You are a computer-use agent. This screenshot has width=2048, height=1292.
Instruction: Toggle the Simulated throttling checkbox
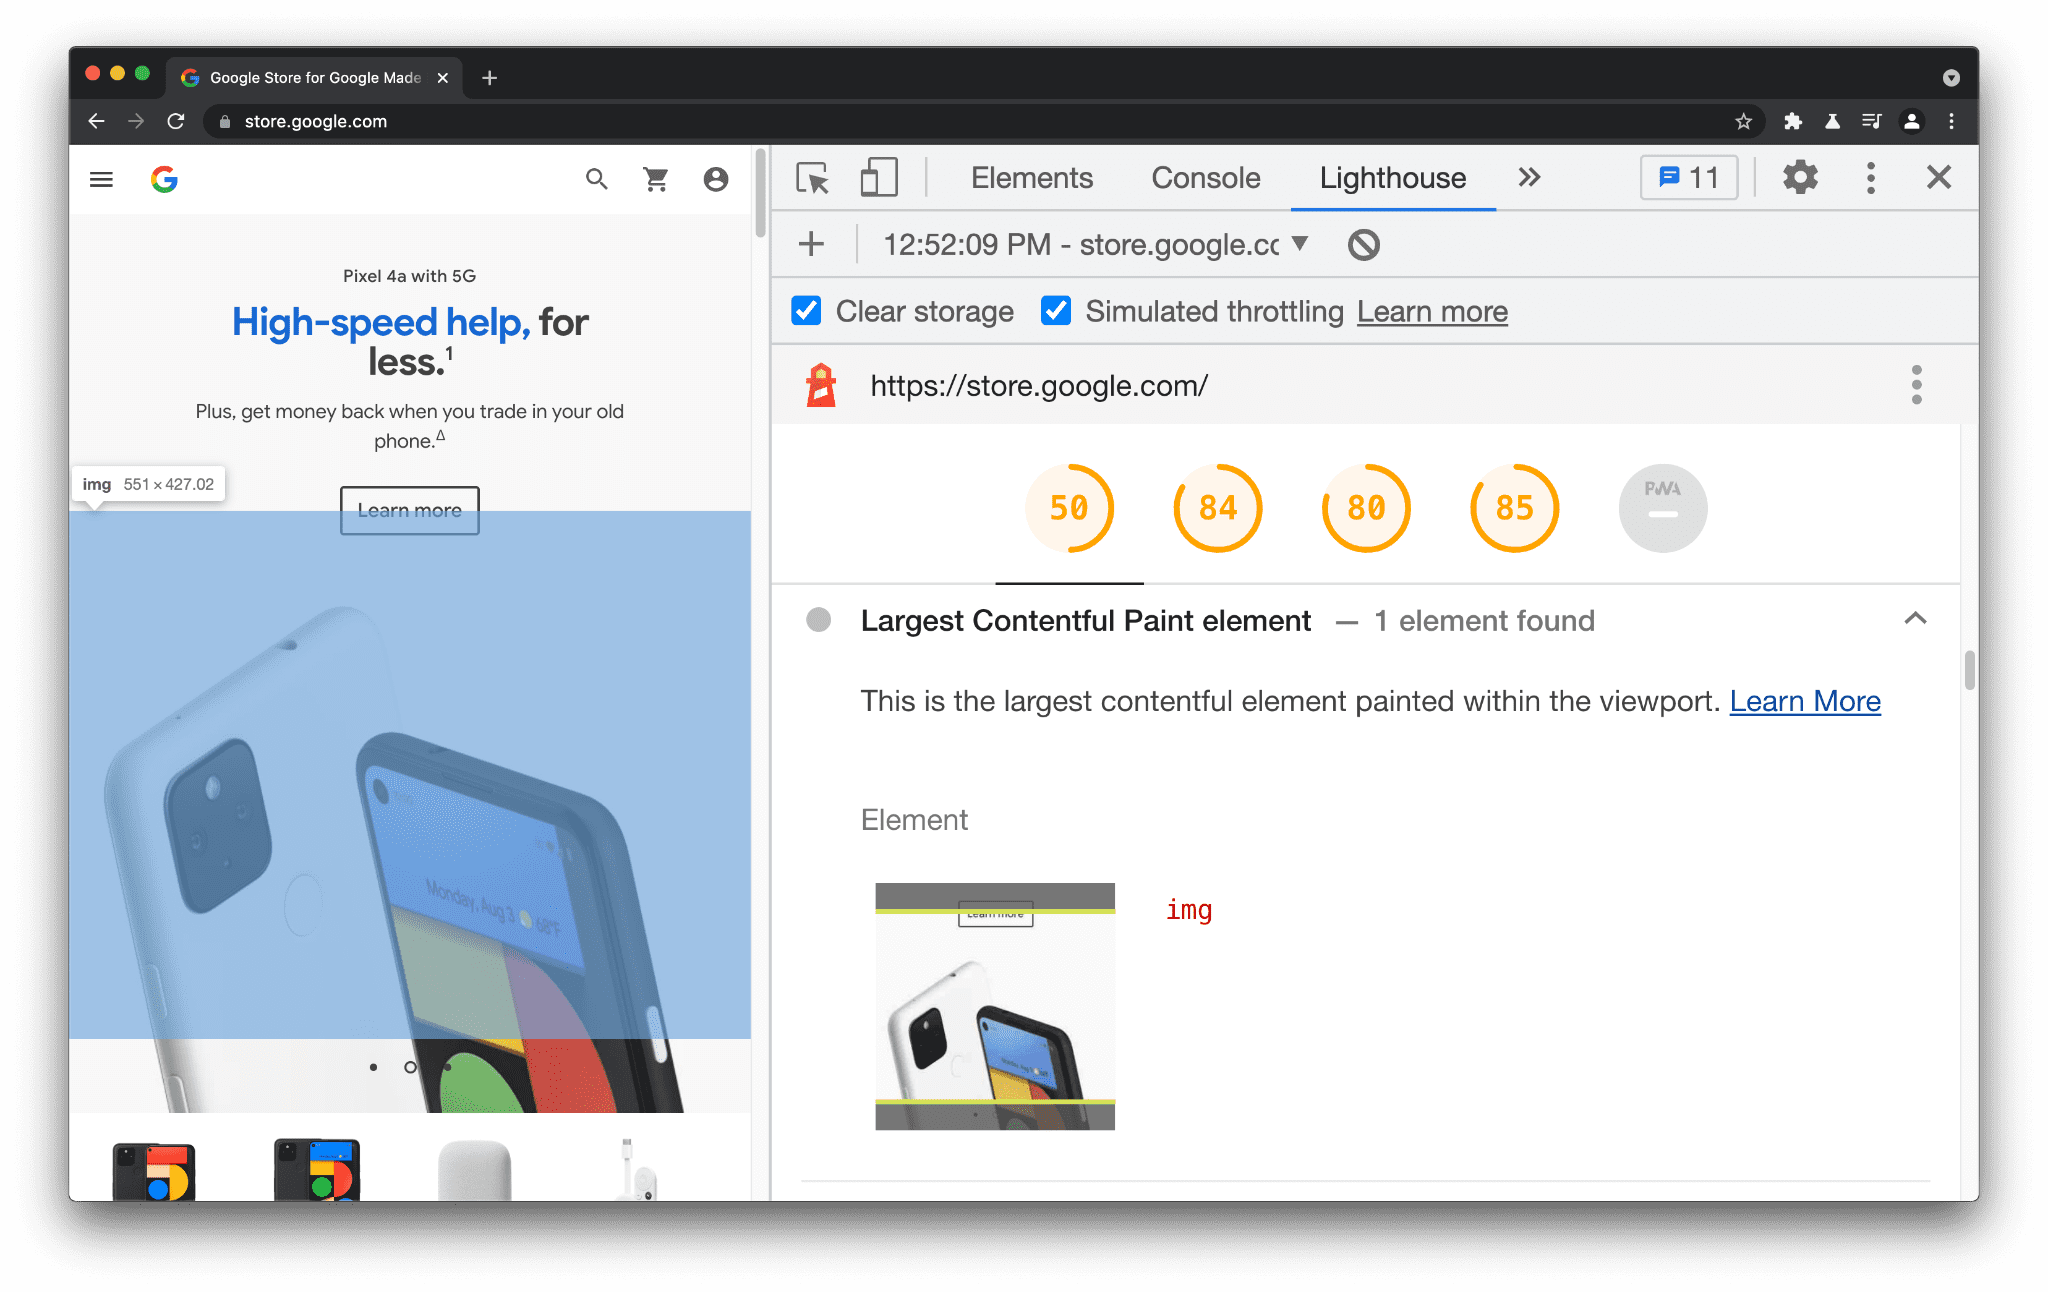(1054, 311)
